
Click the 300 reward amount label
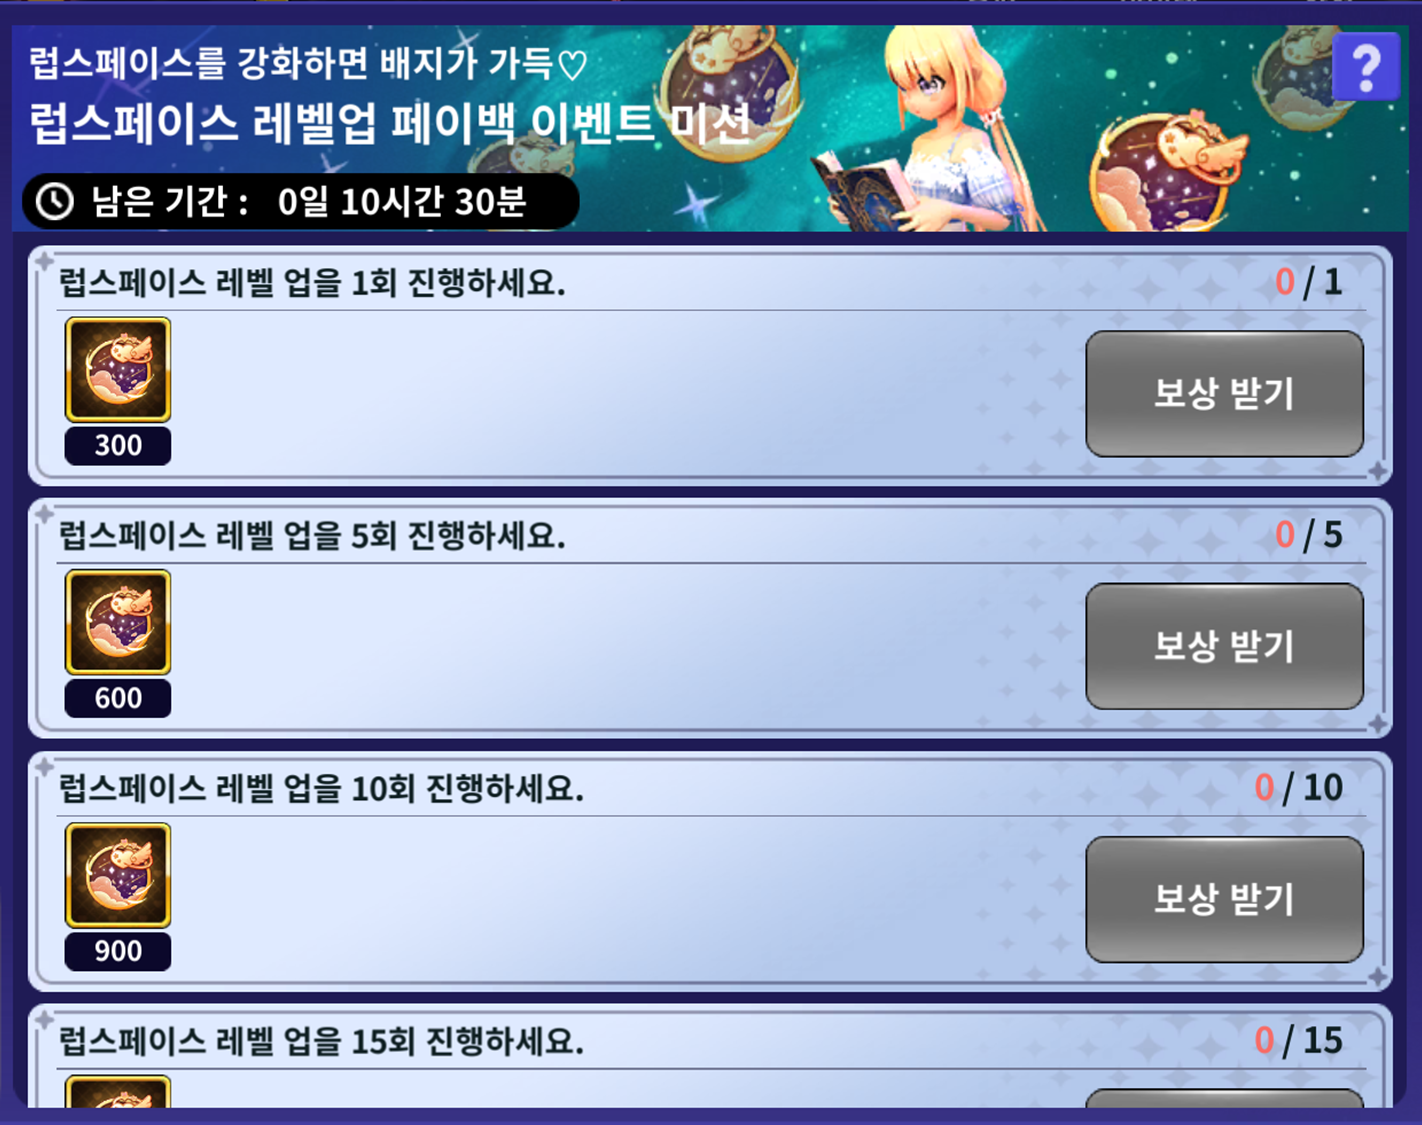(118, 445)
